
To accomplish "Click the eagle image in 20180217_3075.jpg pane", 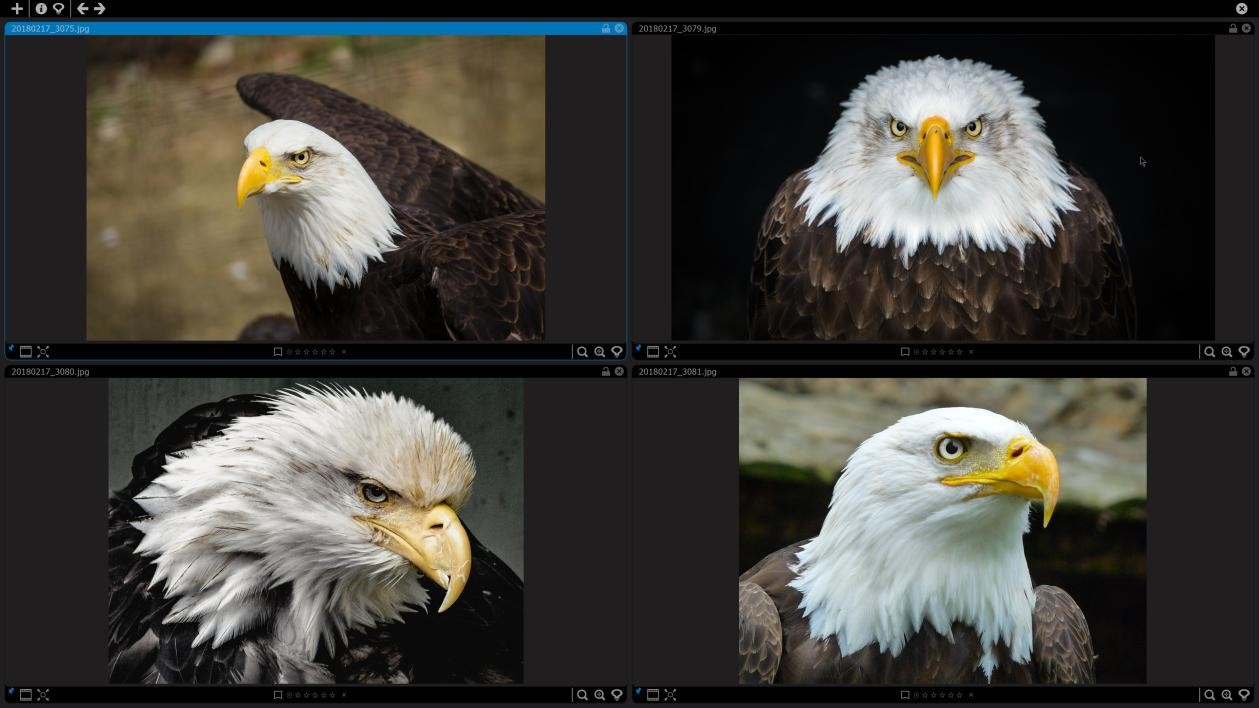I will [x=315, y=188].
